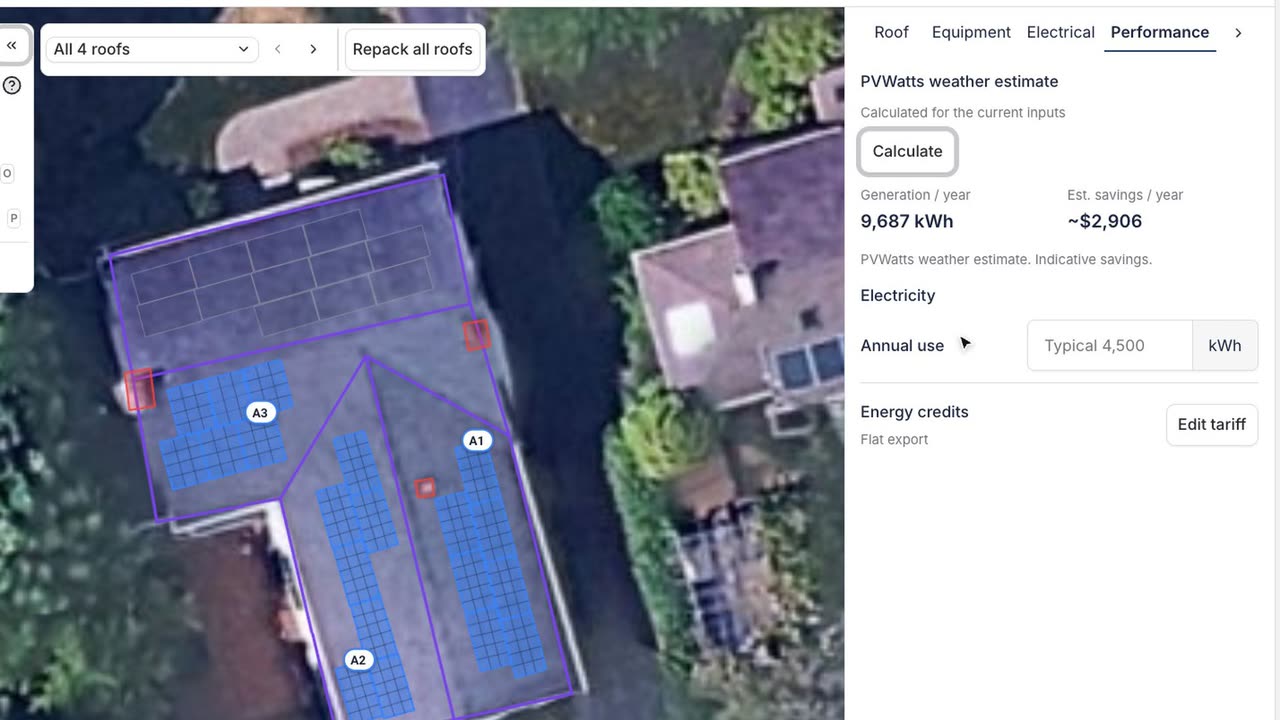Click the ~$2,906 savings value
The width and height of the screenshot is (1280, 720).
[x=1104, y=221]
